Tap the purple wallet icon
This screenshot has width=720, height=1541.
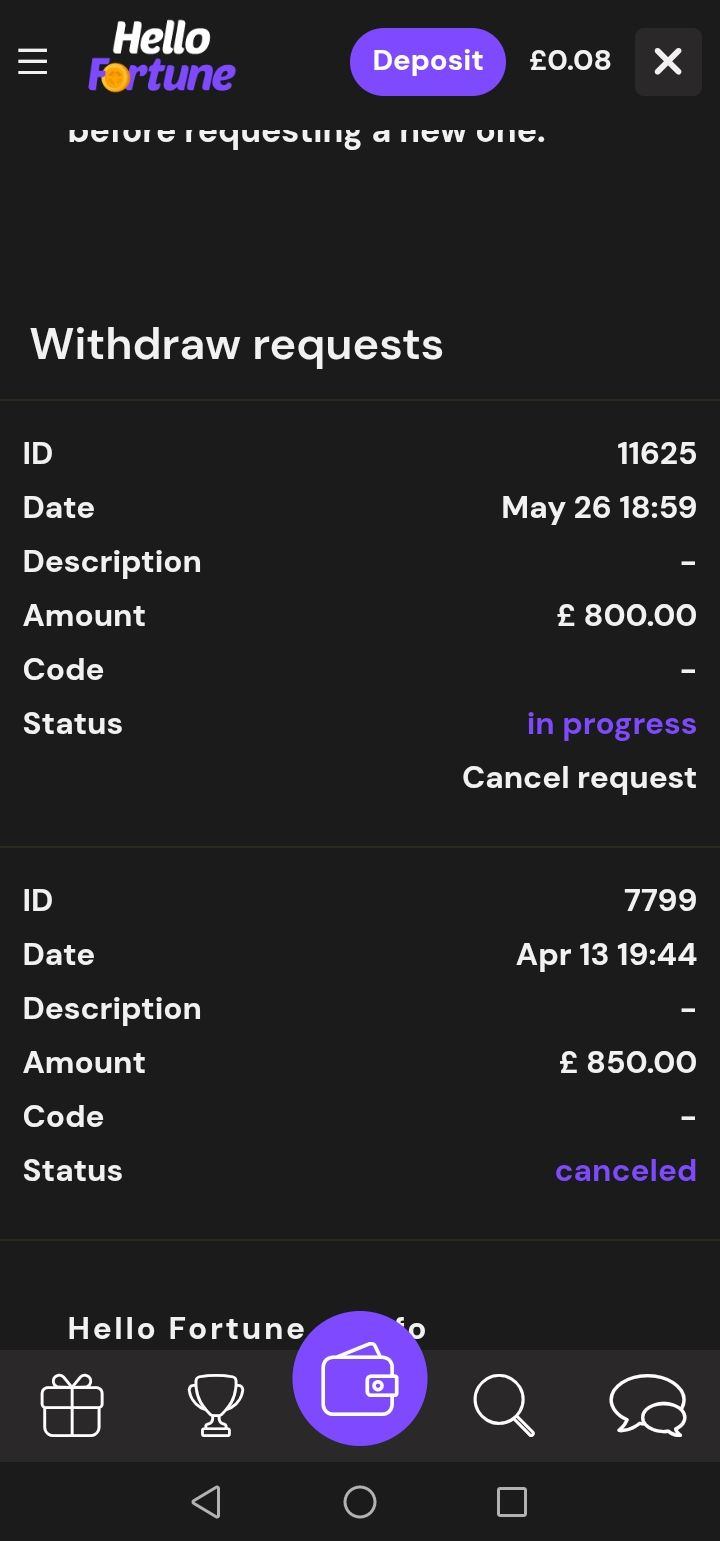click(360, 1378)
